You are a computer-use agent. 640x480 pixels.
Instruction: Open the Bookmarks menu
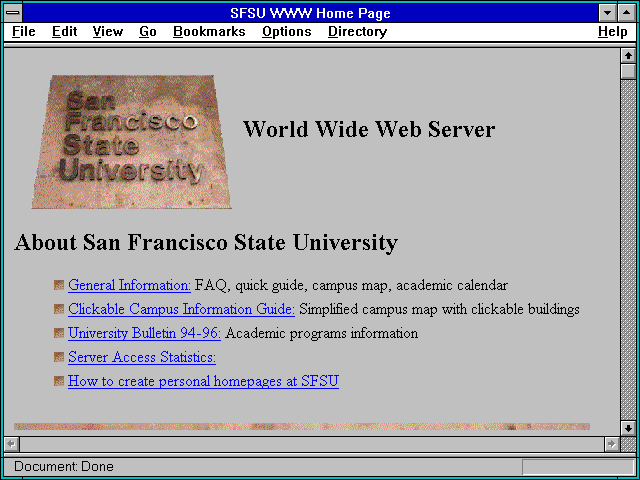[209, 32]
